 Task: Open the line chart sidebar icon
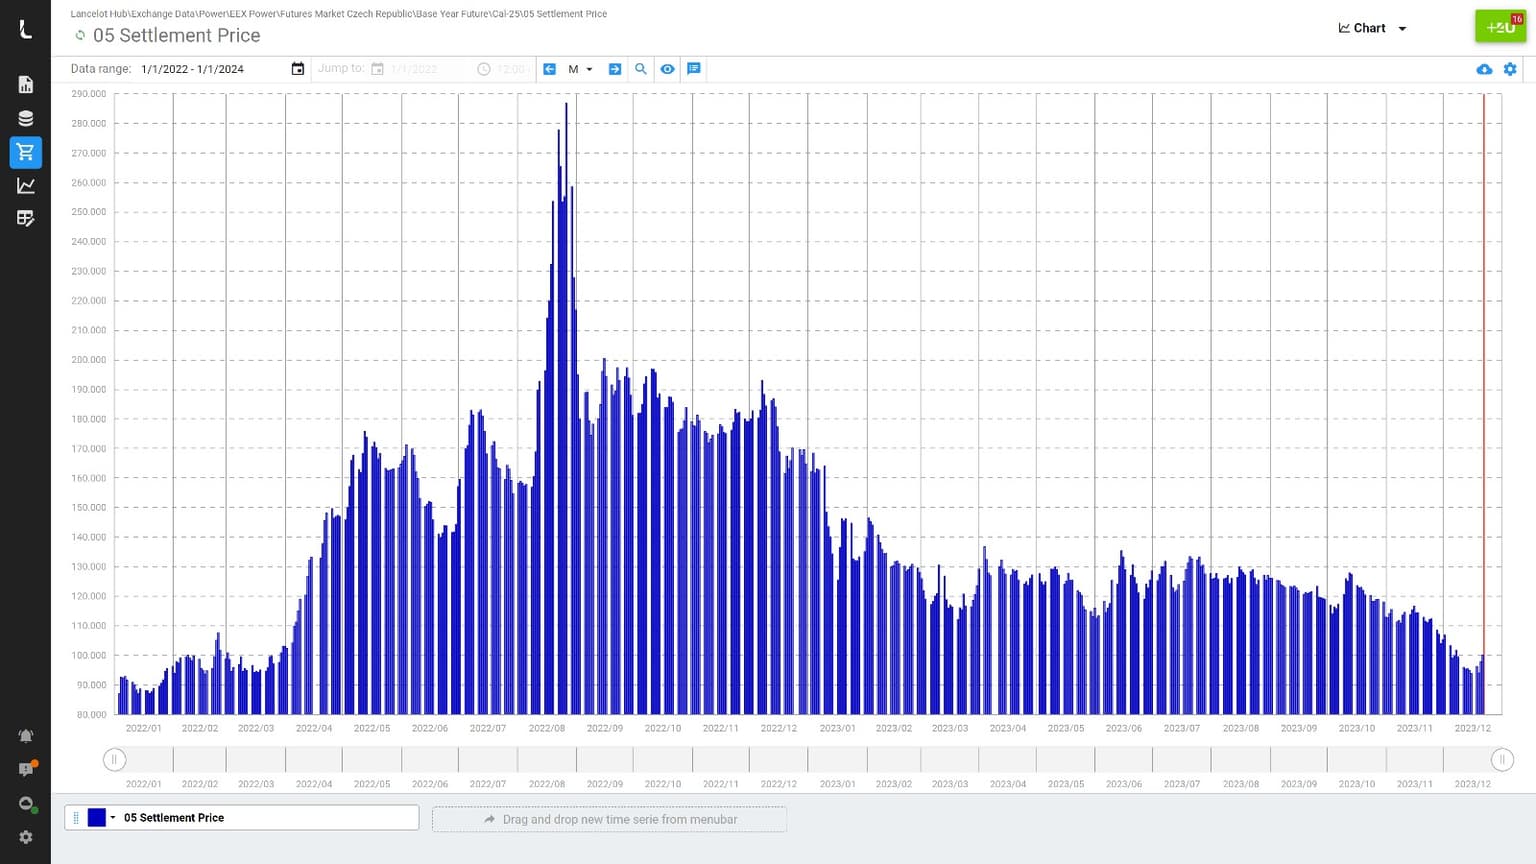coord(26,186)
